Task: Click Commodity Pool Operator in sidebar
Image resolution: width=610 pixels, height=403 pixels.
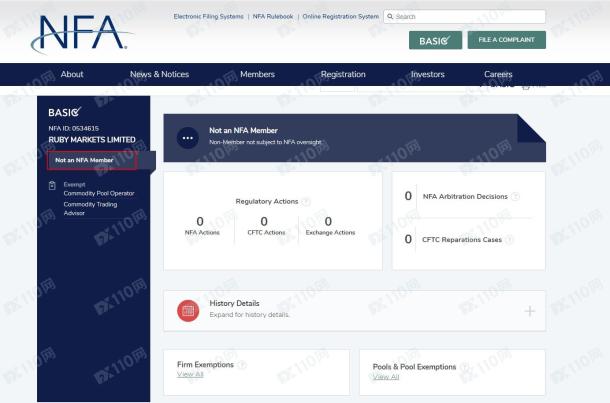Action: pyautogui.click(x=99, y=193)
